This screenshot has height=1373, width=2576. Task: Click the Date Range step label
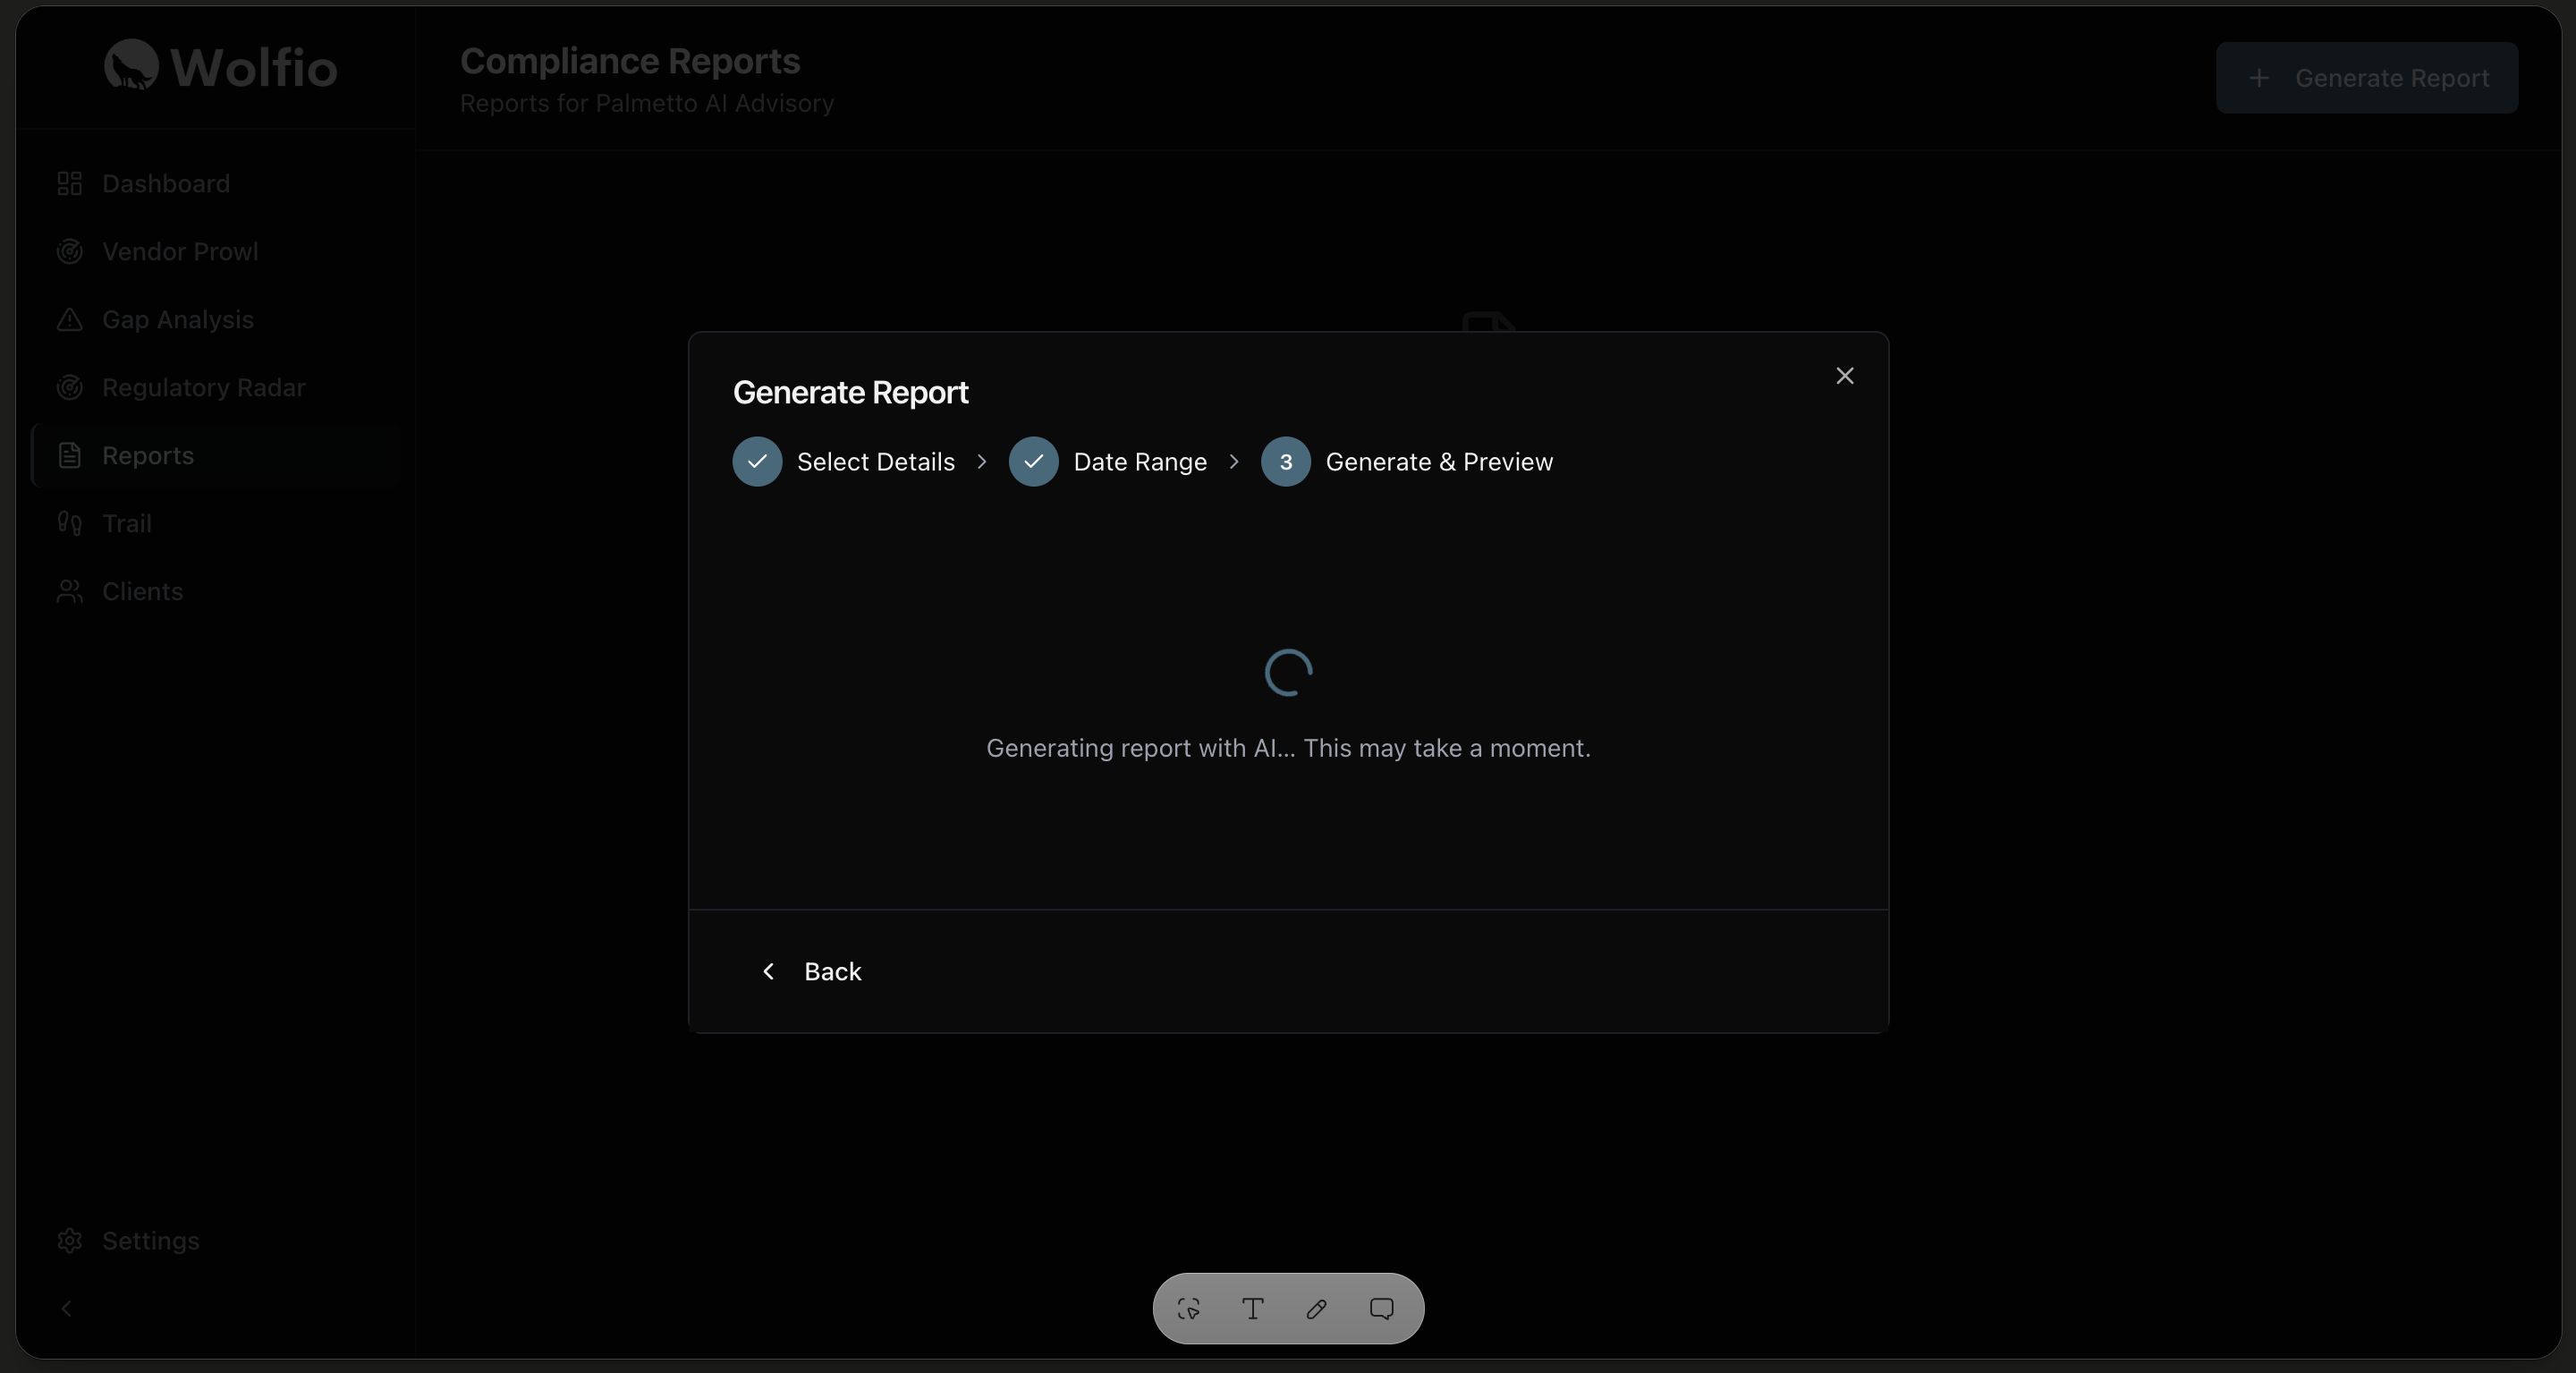pos(1139,462)
